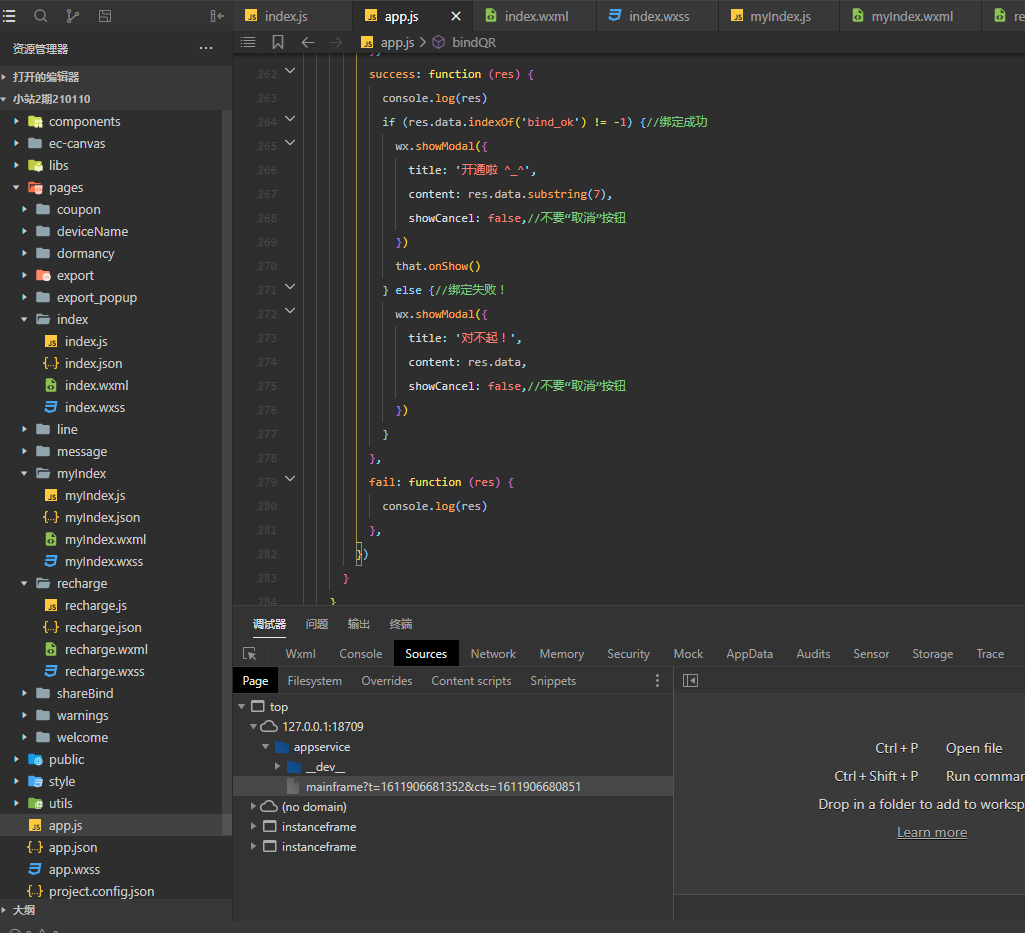
Task: Fold code at line 279
Action: pos(290,479)
